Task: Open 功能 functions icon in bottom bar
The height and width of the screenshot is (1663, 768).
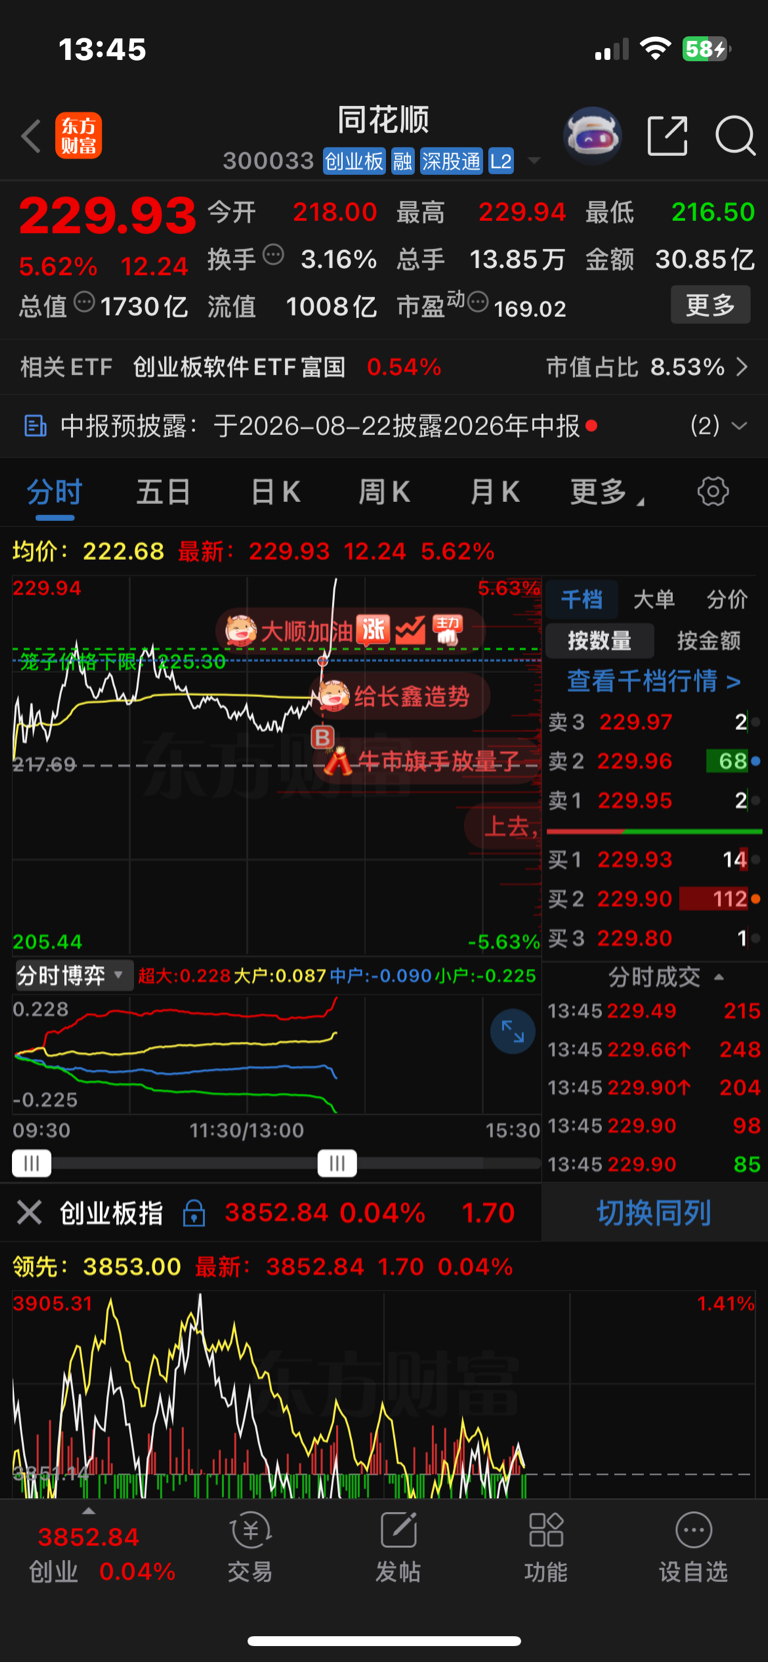Action: click(546, 1548)
